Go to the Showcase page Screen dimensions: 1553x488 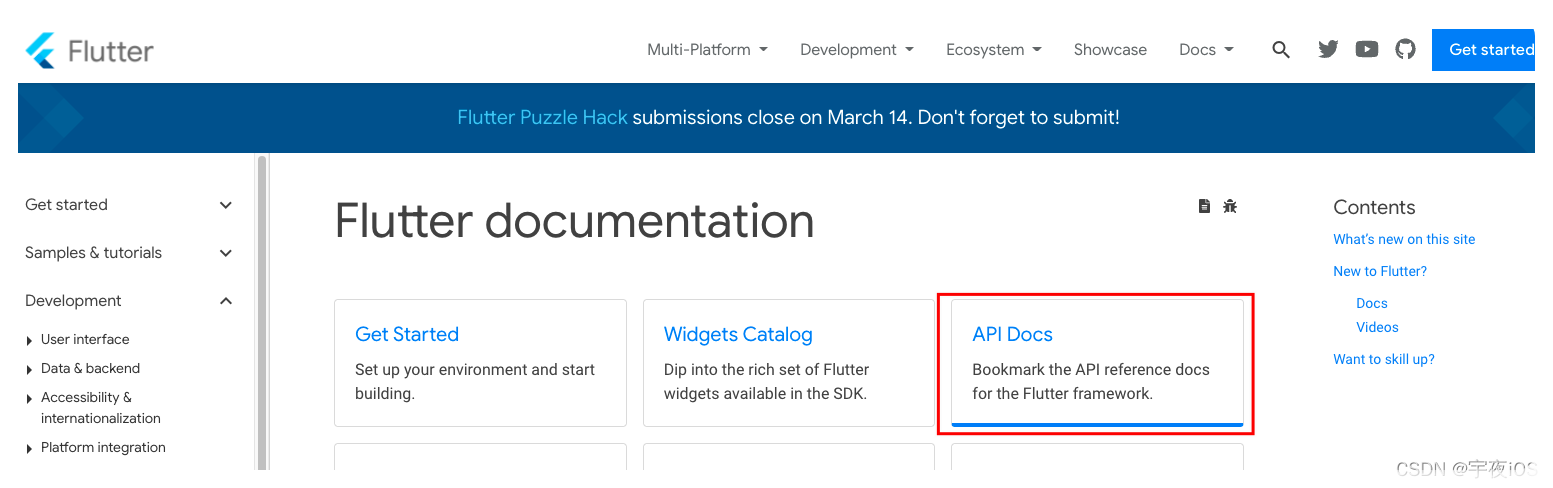[1110, 49]
